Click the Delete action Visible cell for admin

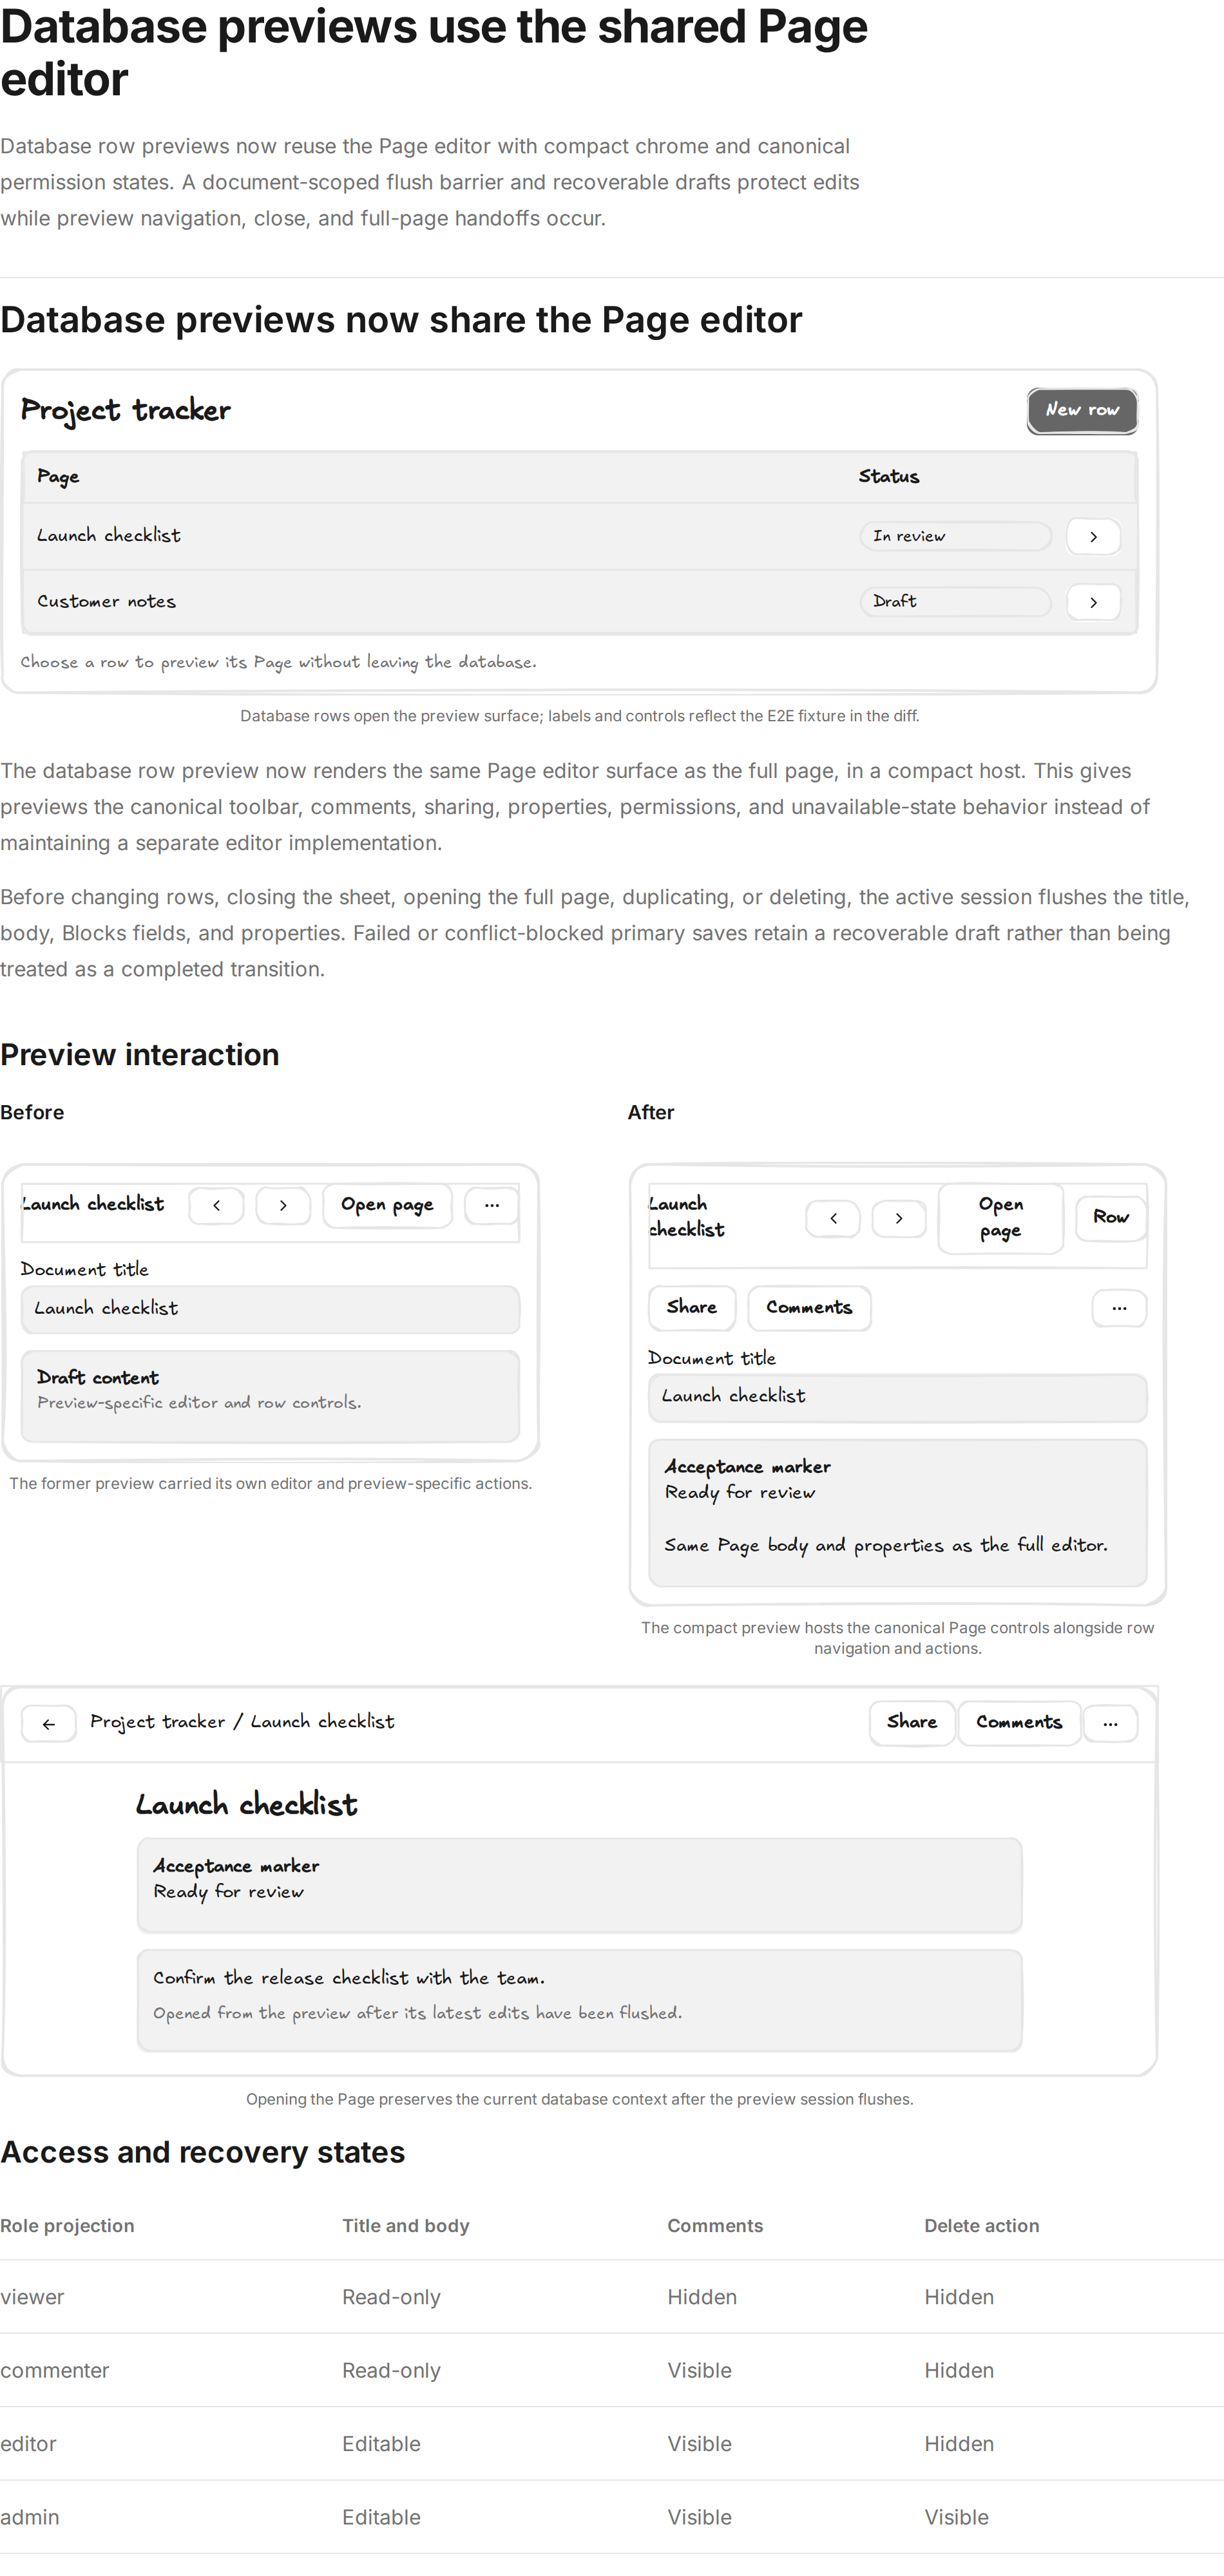[x=956, y=2517]
